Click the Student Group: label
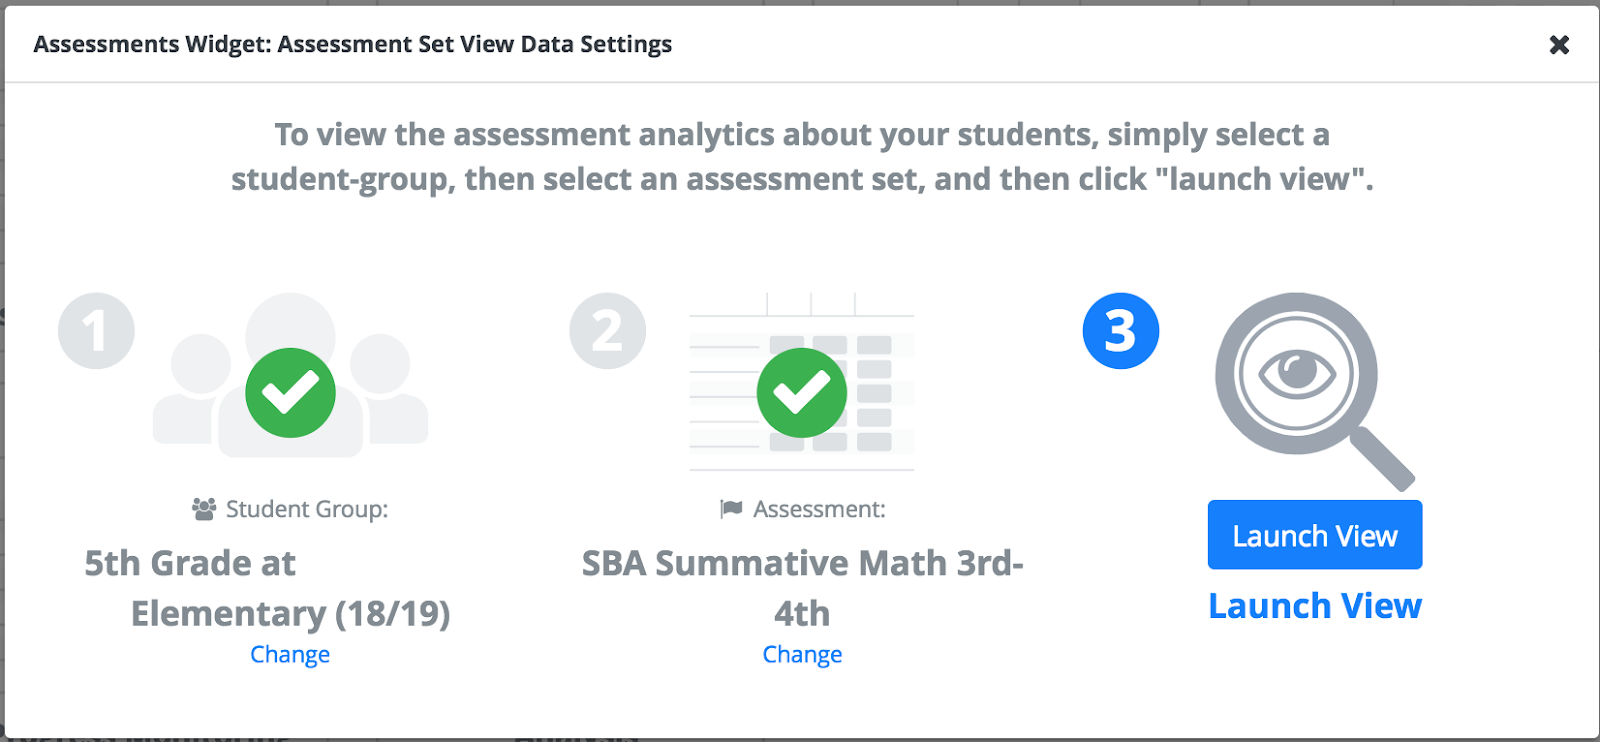The width and height of the screenshot is (1600, 742). tap(307, 509)
